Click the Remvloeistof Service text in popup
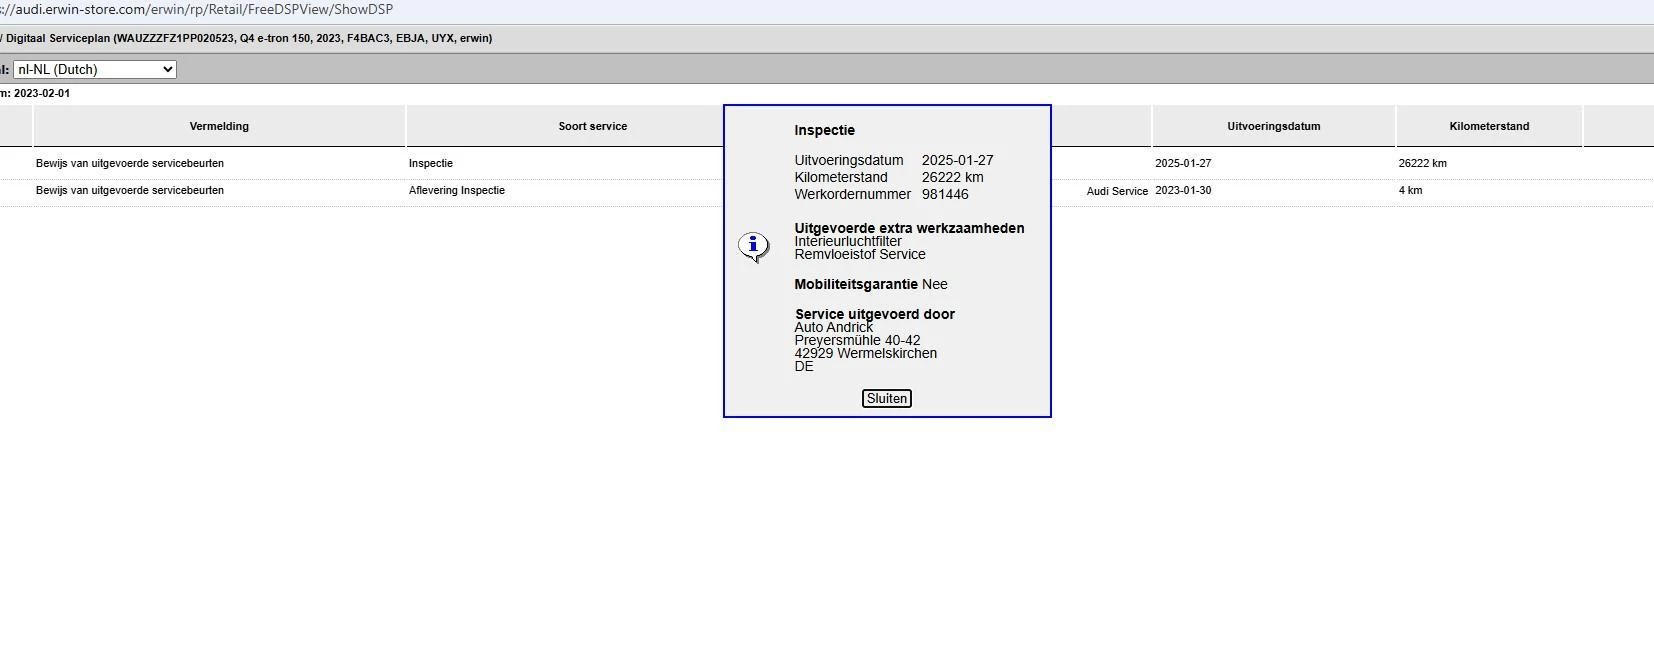This screenshot has width=1654, height=659. point(860,254)
